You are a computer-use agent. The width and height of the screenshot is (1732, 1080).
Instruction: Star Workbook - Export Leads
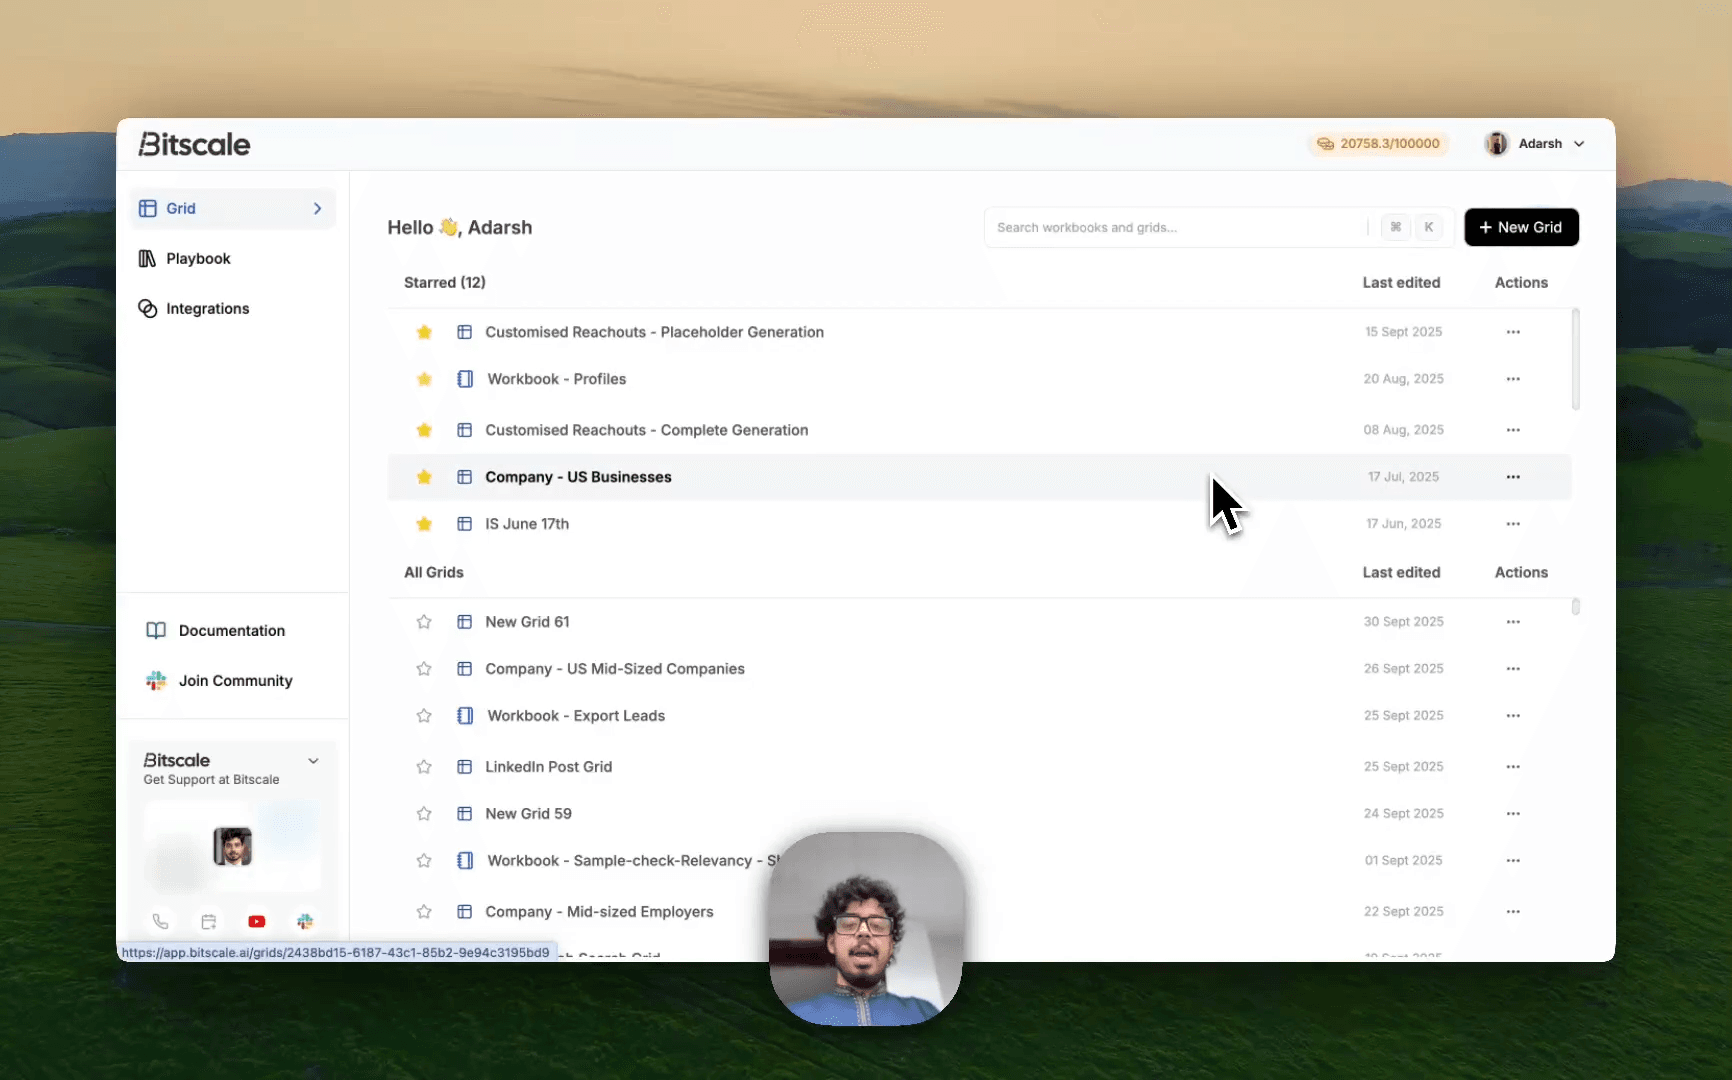click(424, 716)
